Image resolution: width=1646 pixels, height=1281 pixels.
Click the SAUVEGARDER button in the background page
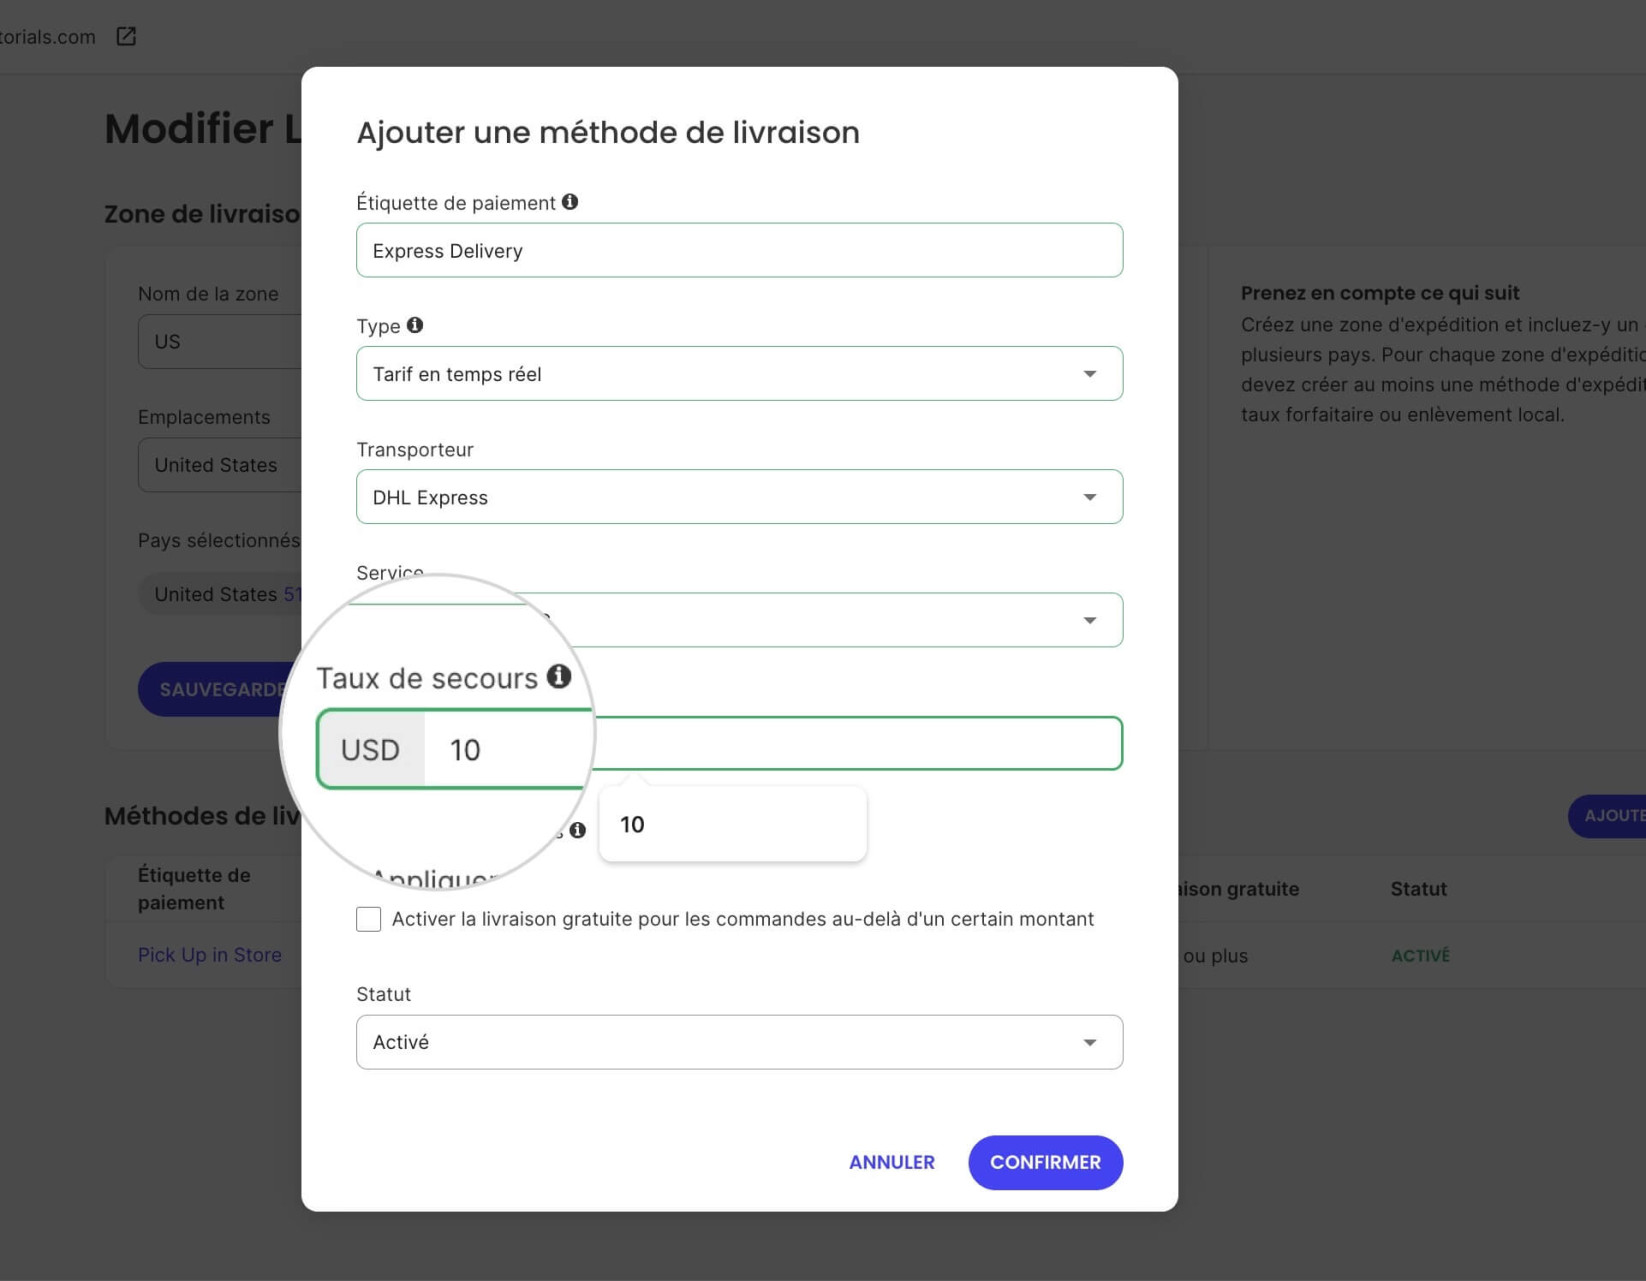click(x=220, y=689)
